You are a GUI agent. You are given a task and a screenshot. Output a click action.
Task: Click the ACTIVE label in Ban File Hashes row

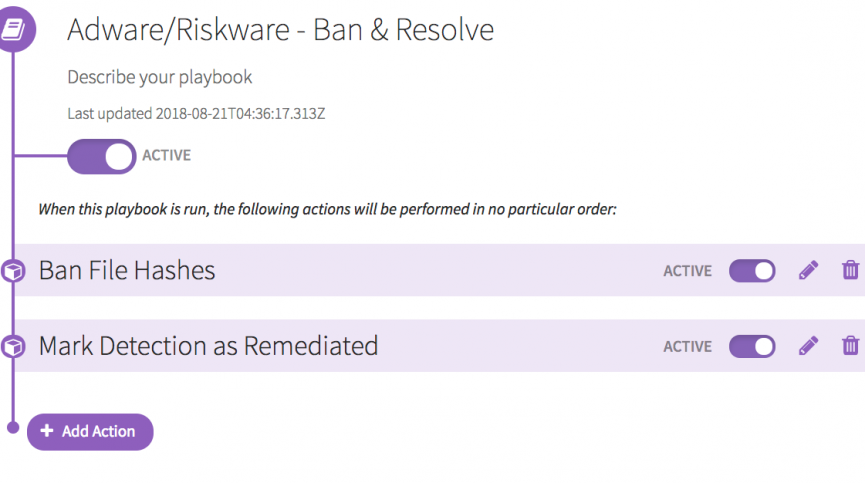pos(688,271)
